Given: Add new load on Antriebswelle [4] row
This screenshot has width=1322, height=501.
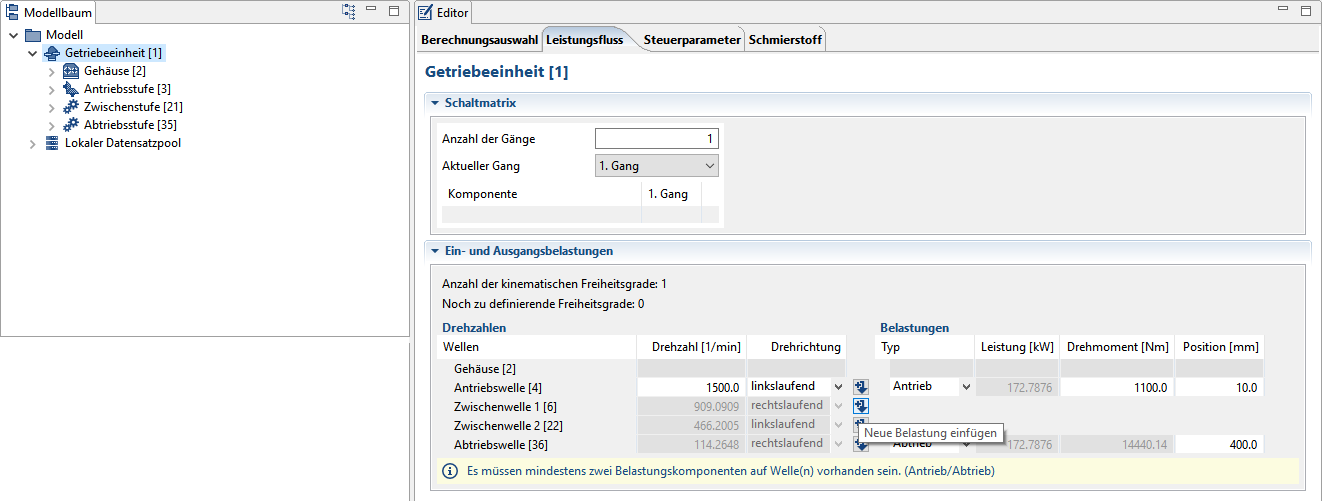Looking at the screenshot, I should (x=861, y=387).
